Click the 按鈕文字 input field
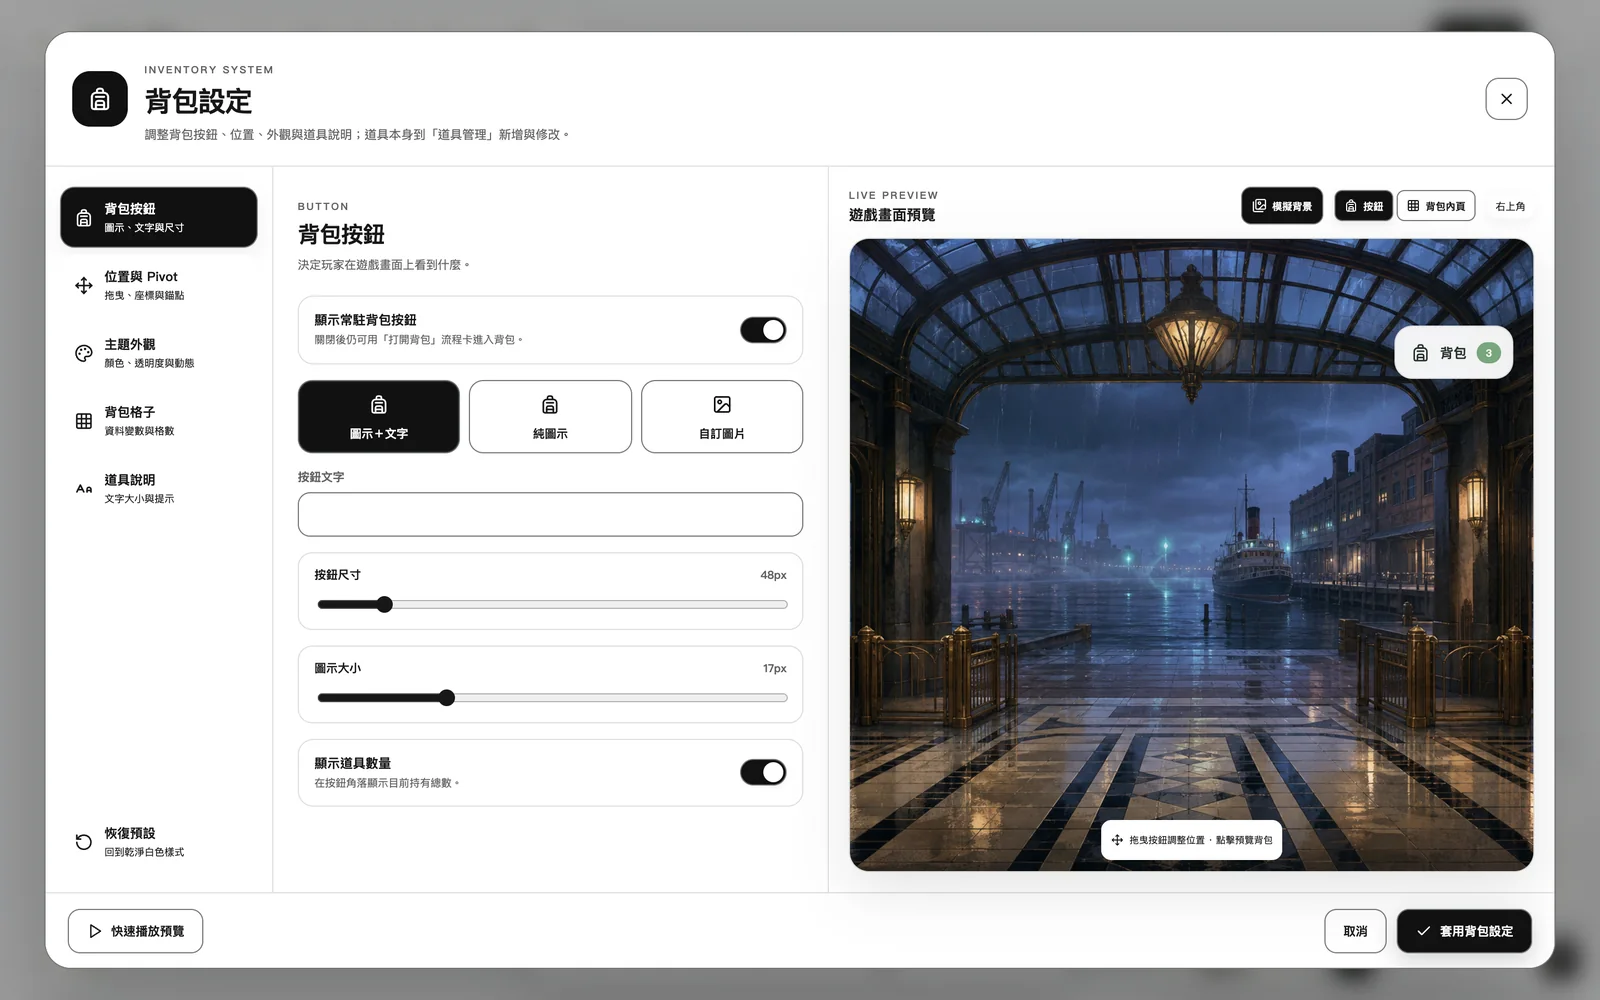Screen dimensions: 1600x1000 coord(550,514)
